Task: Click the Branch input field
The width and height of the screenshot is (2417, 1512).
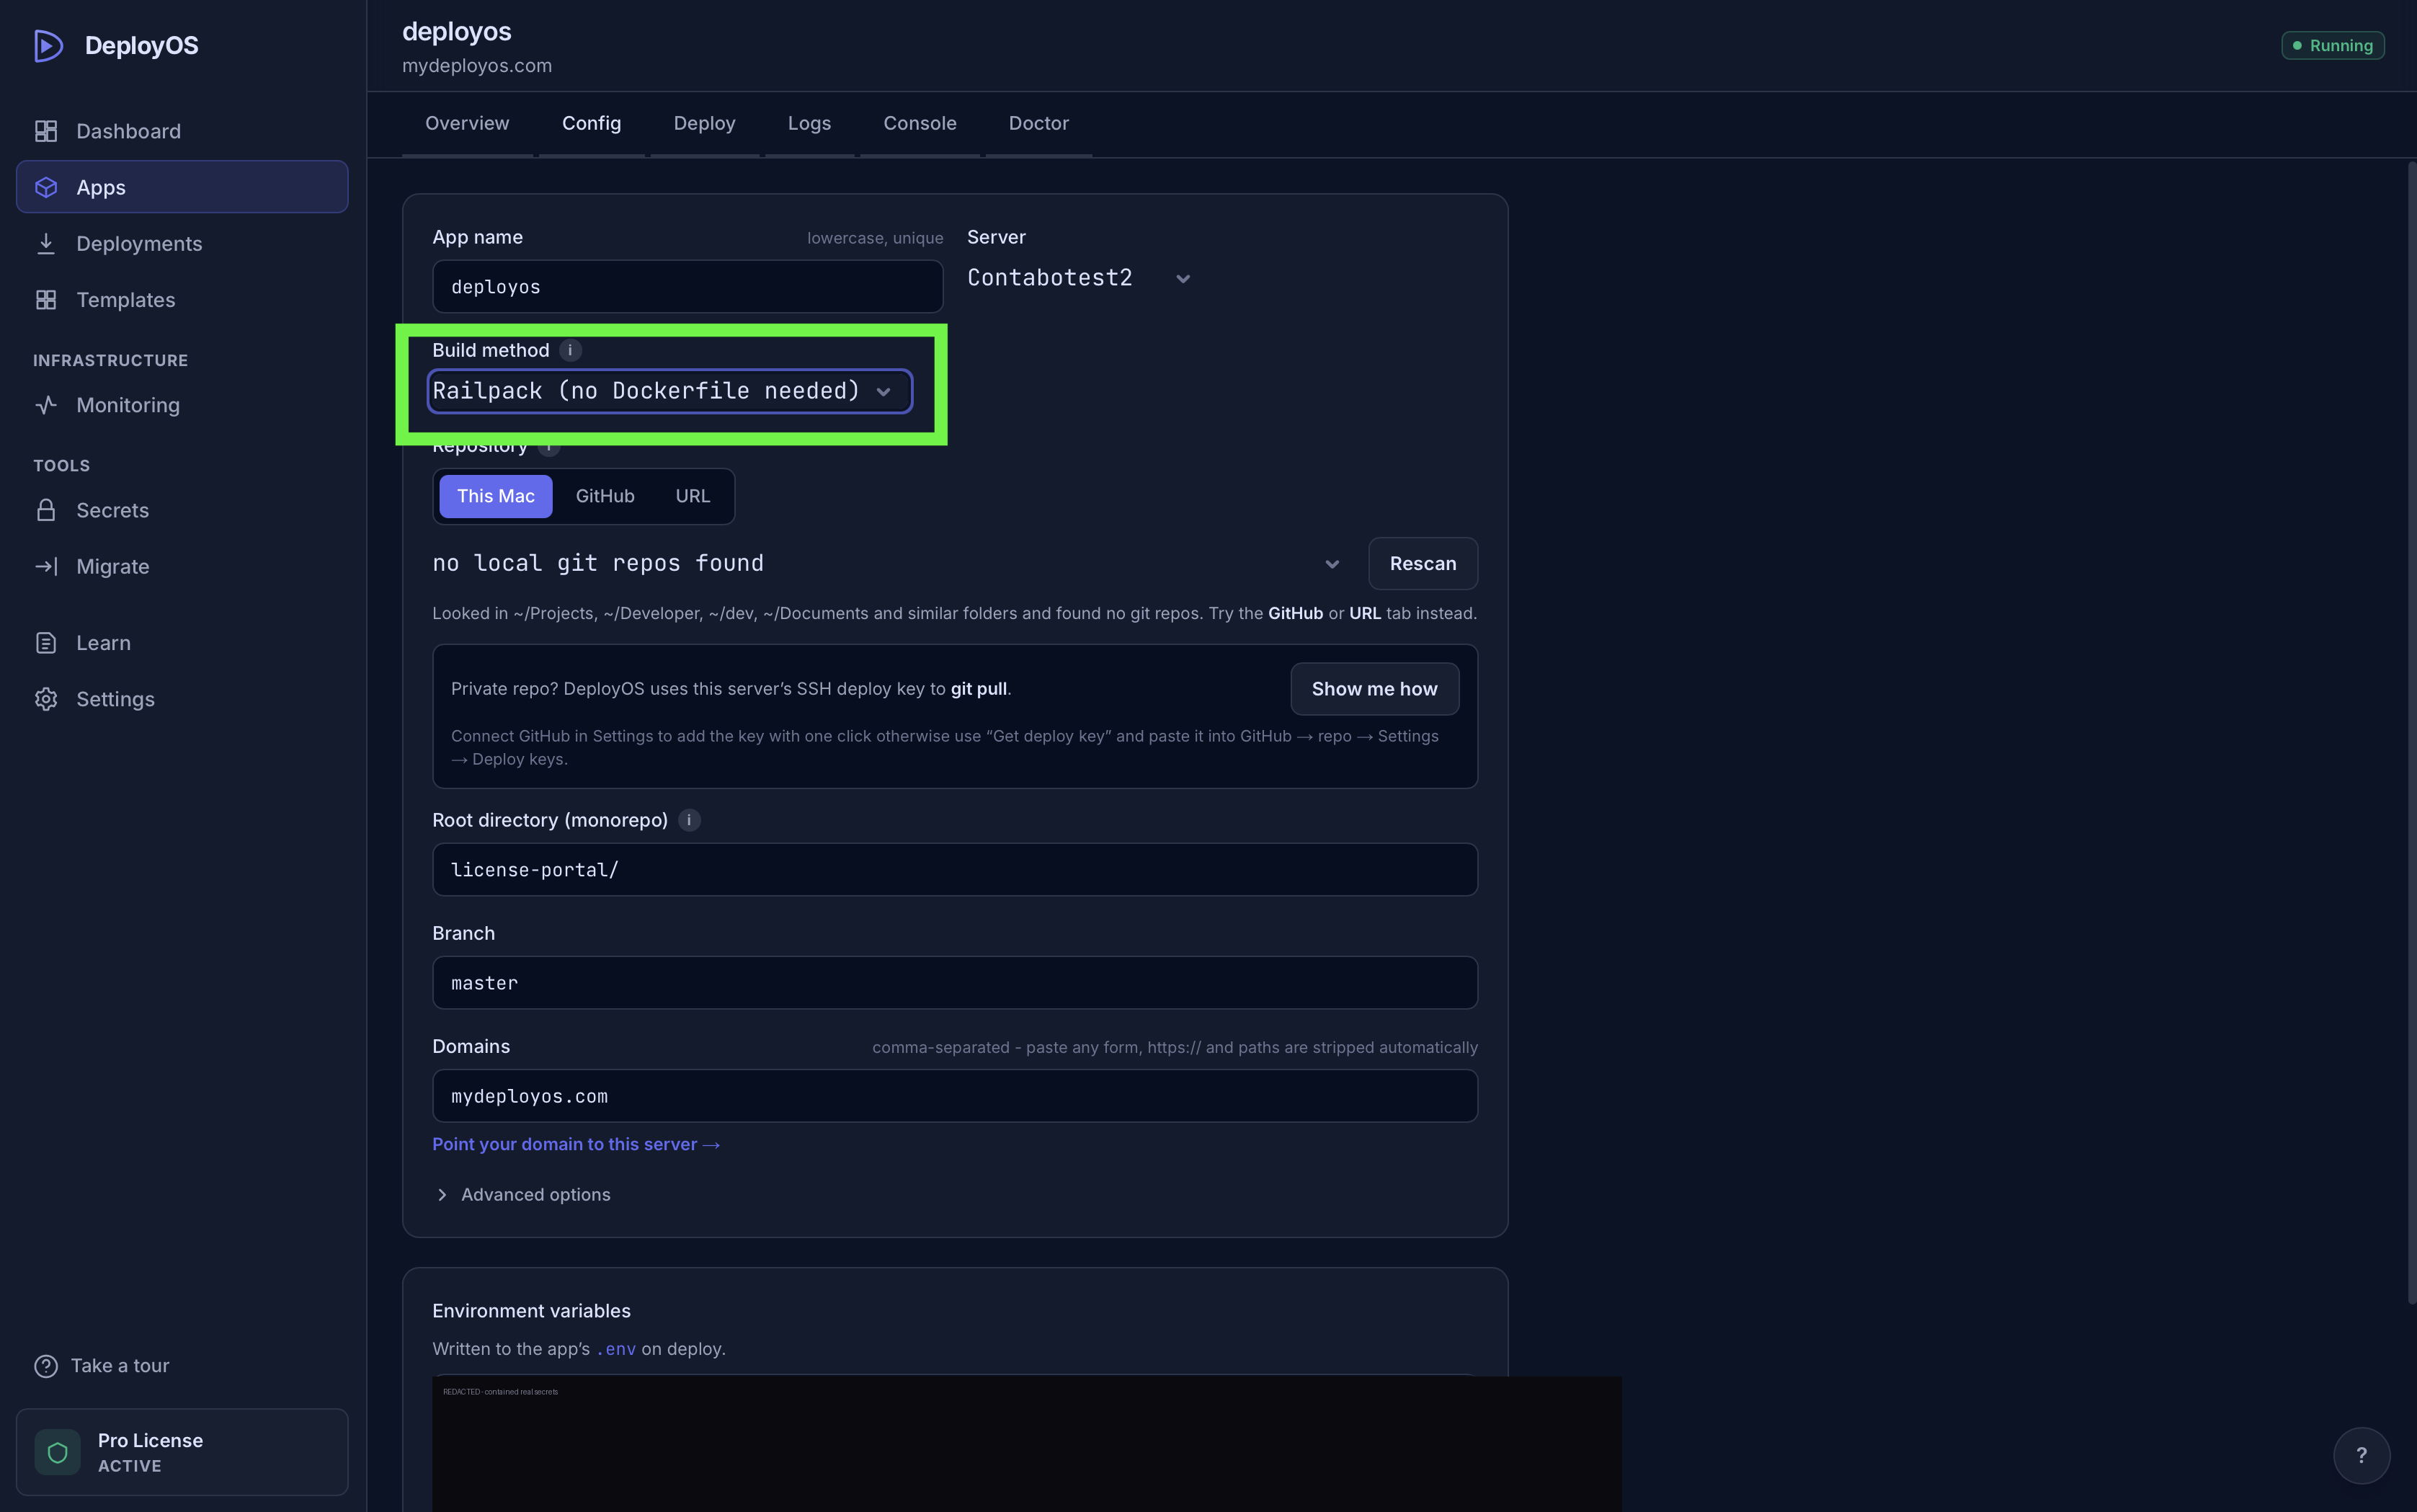Action: (954, 983)
